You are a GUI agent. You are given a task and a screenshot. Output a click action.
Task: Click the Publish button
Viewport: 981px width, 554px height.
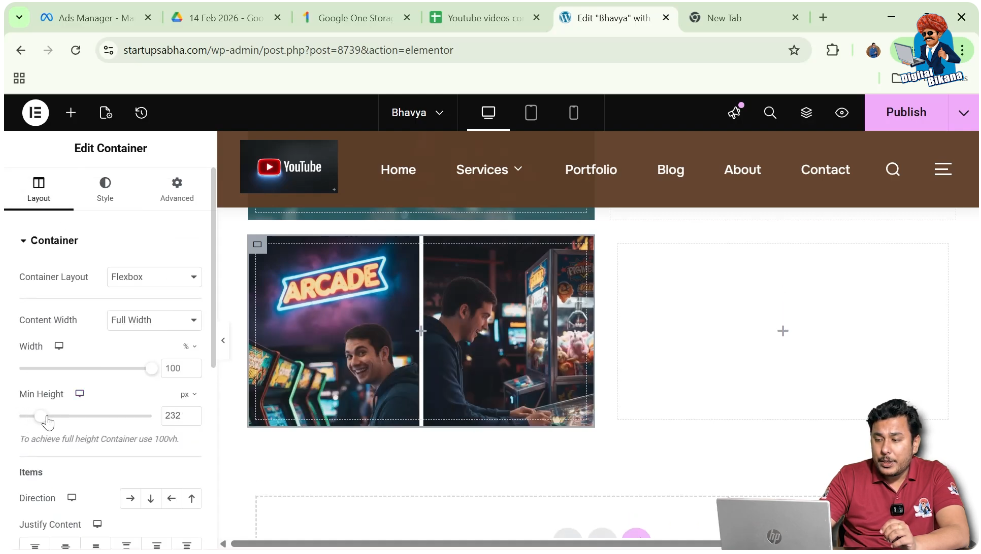click(x=906, y=113)
